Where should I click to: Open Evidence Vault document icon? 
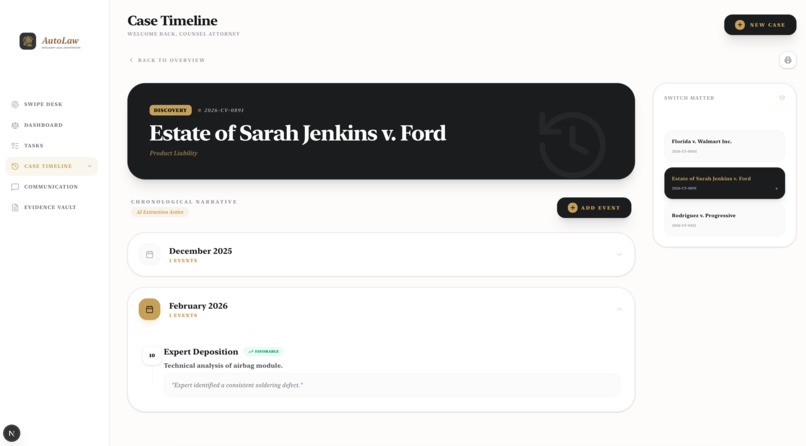tap(15, 207)
